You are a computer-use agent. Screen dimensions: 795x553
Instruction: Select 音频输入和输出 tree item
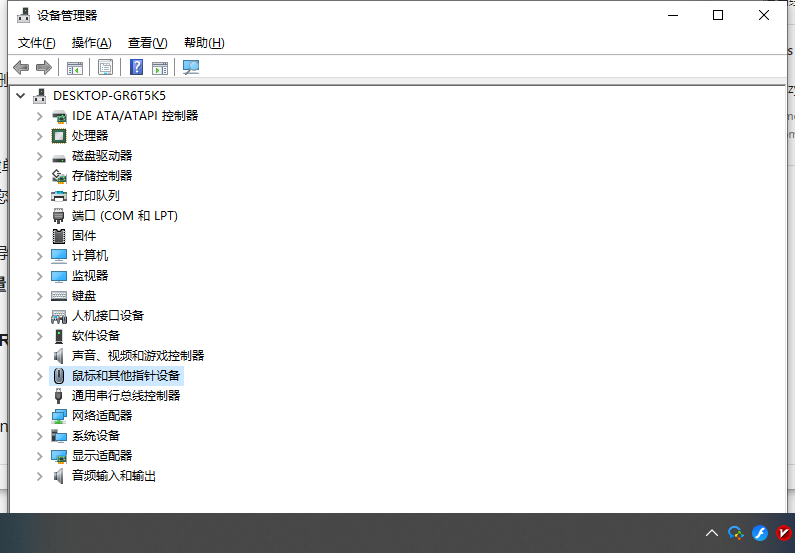click(x=113, y=476)
